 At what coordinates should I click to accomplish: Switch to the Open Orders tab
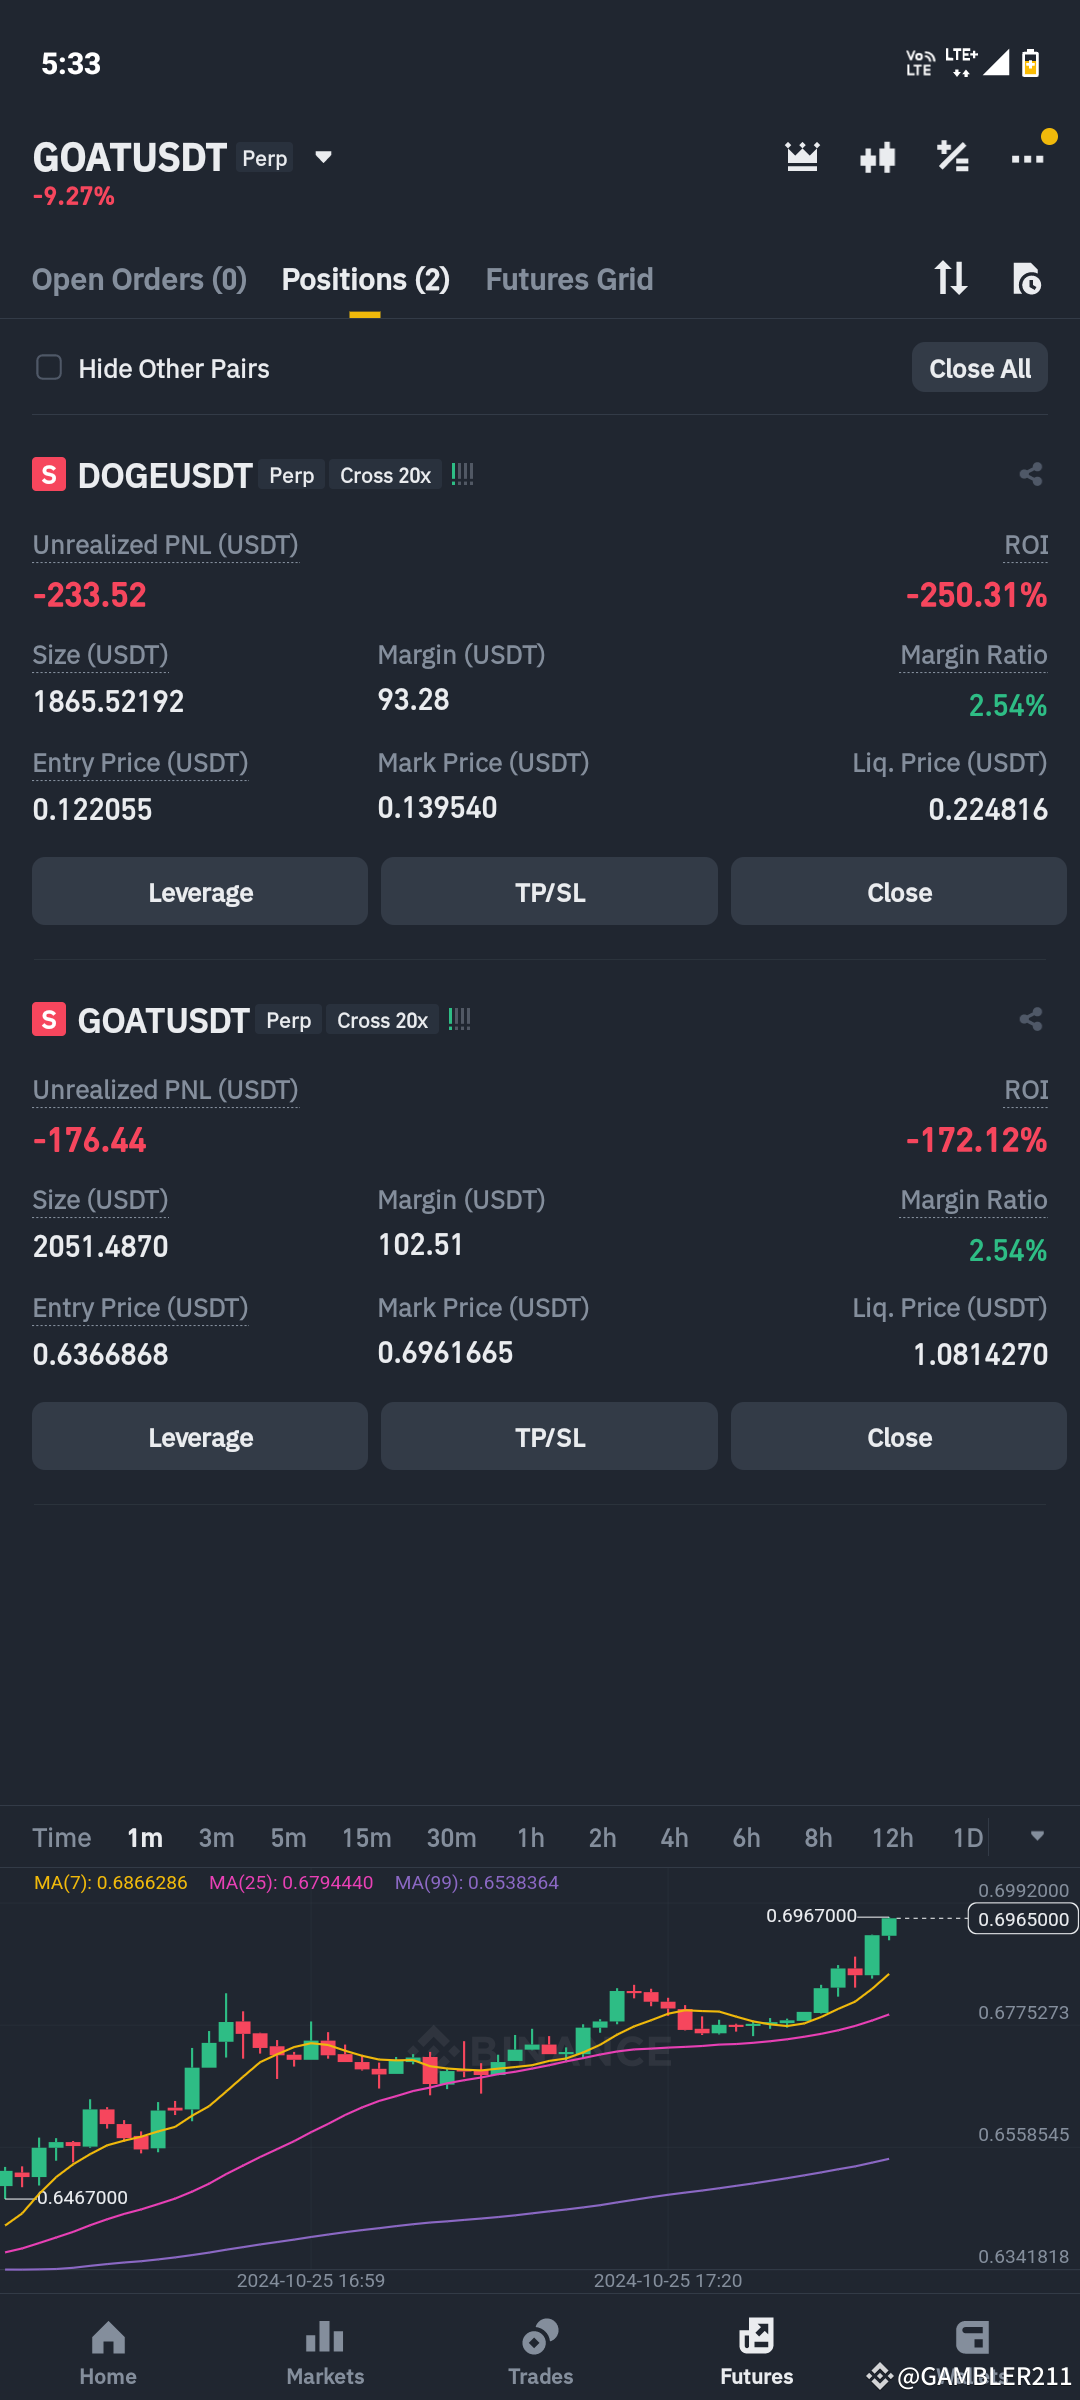coord(139,279)
